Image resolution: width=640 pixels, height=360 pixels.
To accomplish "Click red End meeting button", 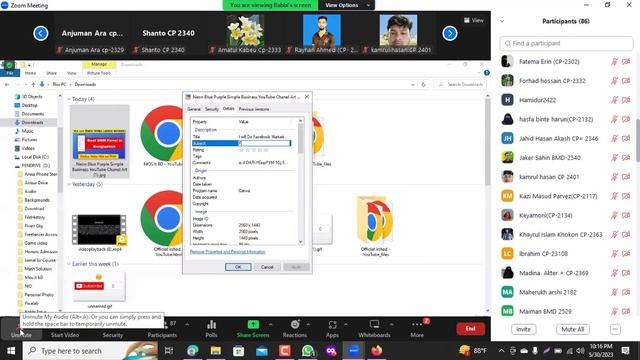I will 470,329.
